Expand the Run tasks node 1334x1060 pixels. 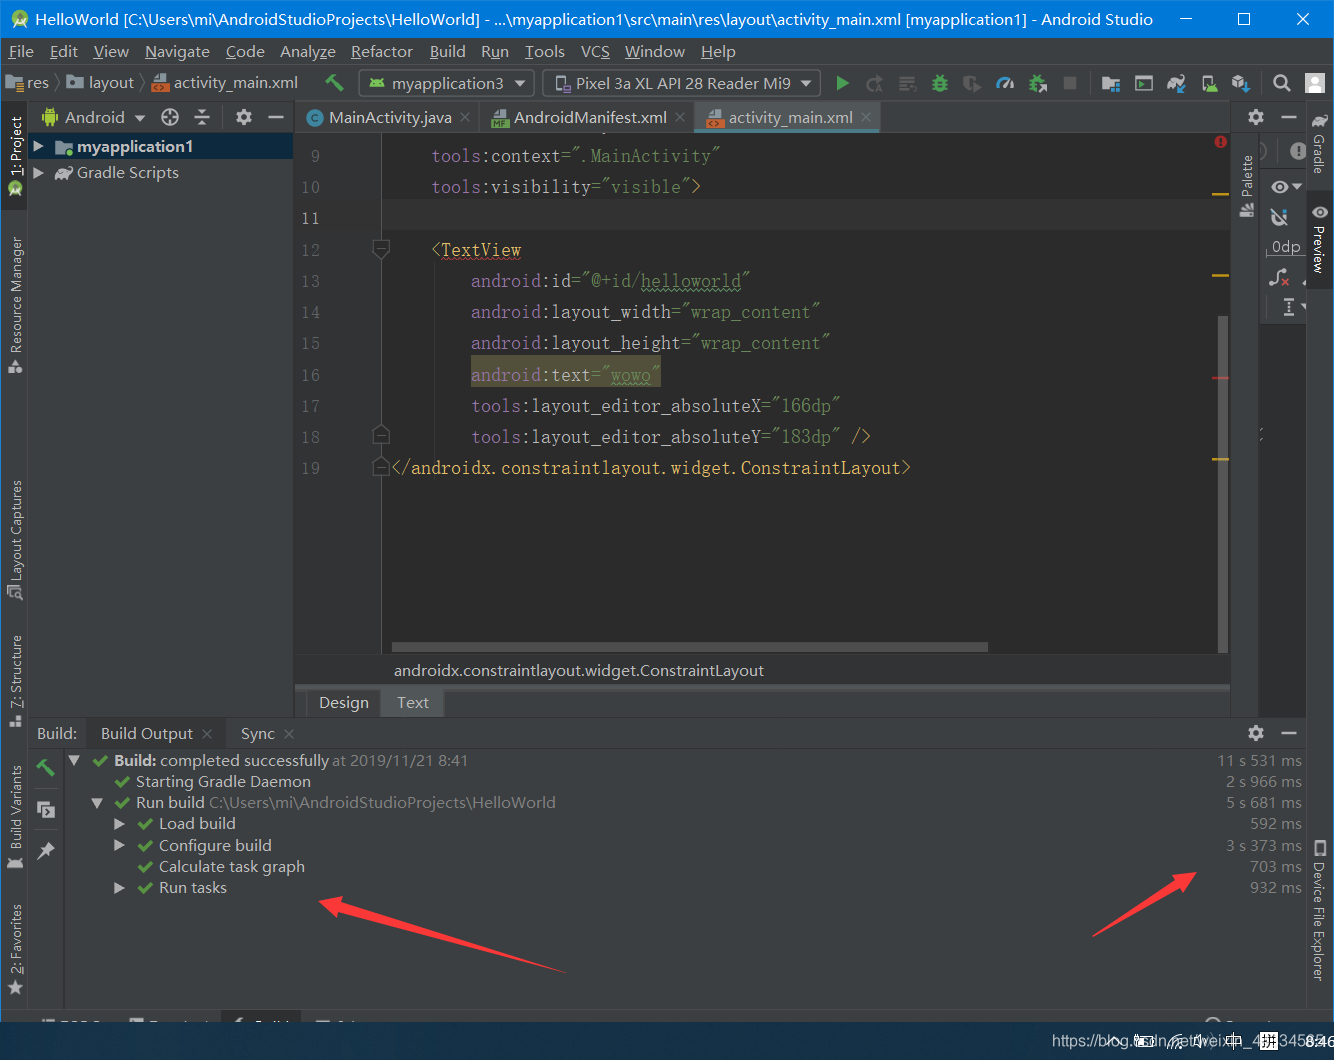[119, 888]
